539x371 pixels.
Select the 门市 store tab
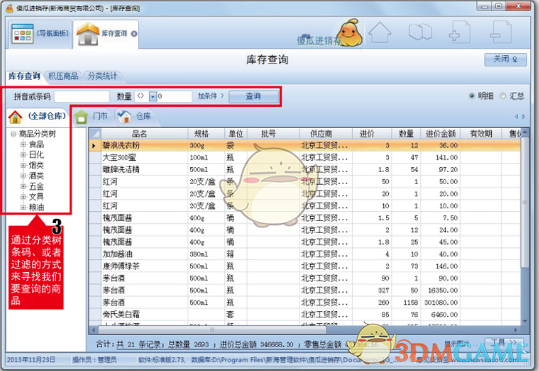pyautogui.click(x=91, y=117)
